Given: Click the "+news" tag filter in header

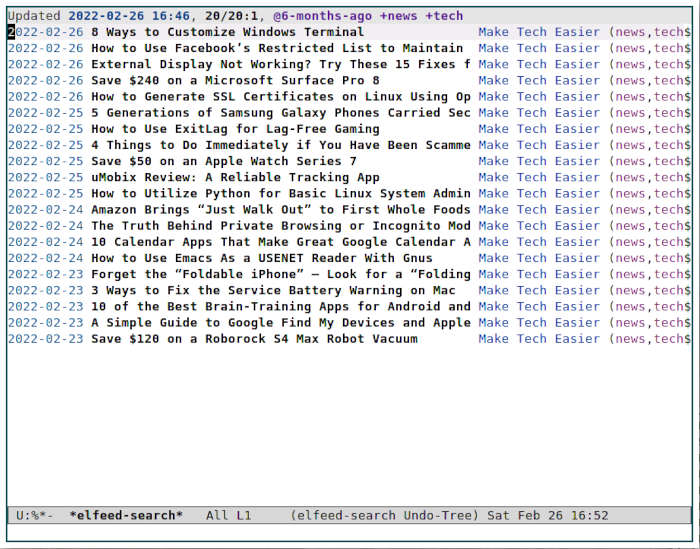Looking at the screenshot, I should click(x=398, y=16).
